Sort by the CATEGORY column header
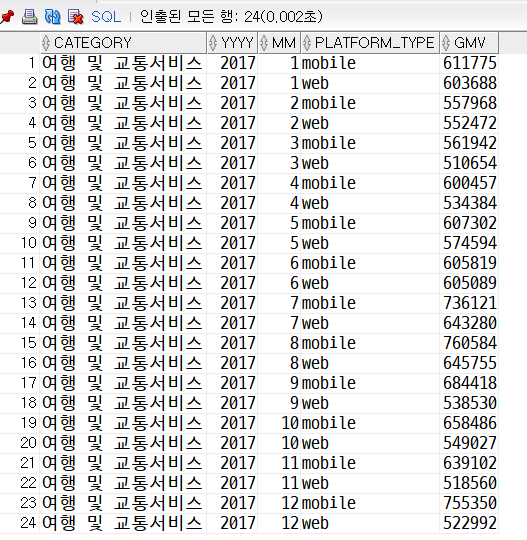Viewport: 527px width, 540px height. (123, 43)
